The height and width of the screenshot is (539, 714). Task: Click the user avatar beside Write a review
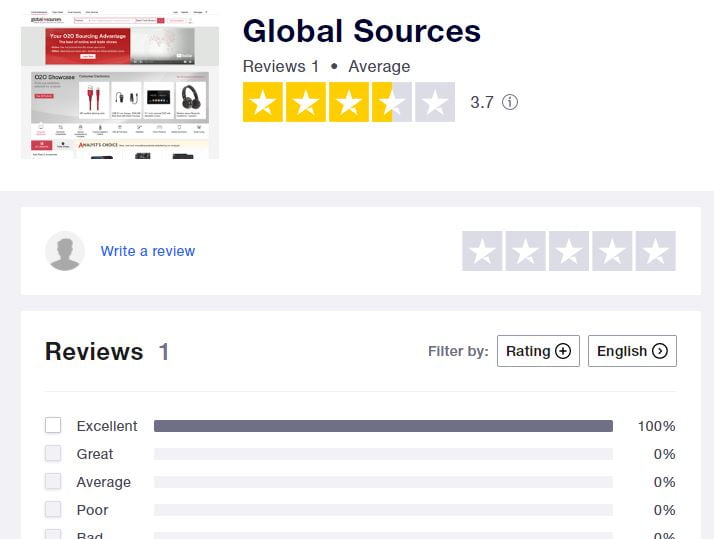point(65,251)
